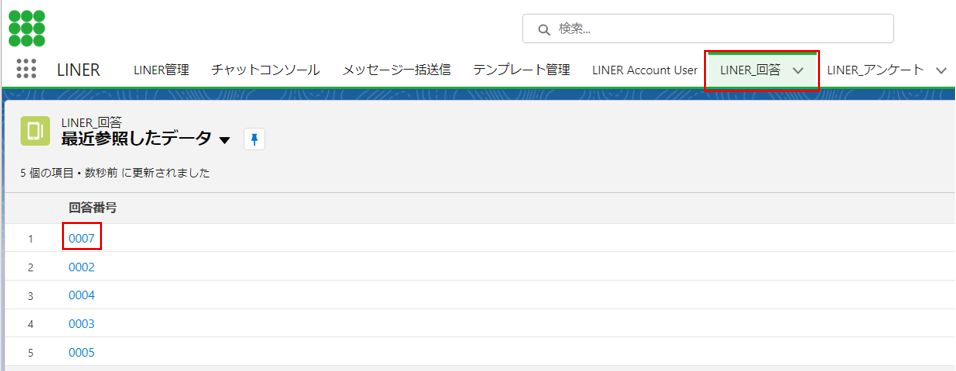Open the App Launcher grid icon
Viewport: 956px width, 371px height.
coord(26,69)
